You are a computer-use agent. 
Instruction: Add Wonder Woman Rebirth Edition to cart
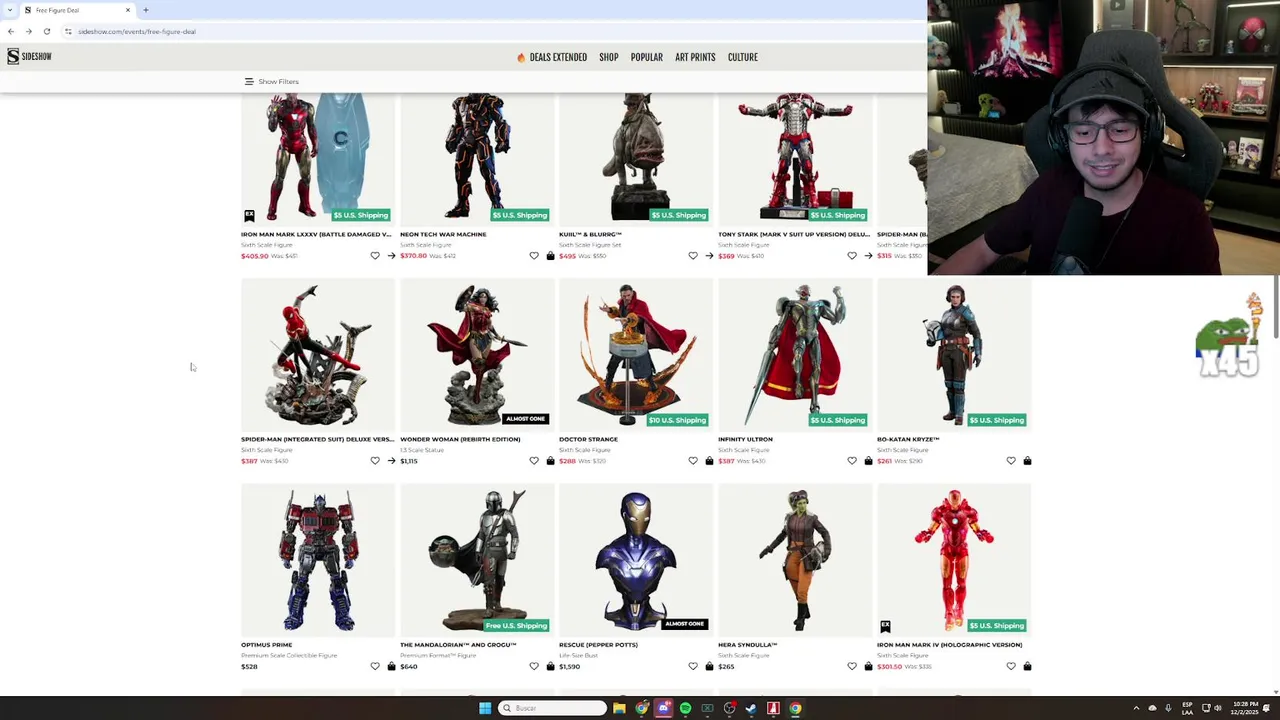[x=550, y=461]
